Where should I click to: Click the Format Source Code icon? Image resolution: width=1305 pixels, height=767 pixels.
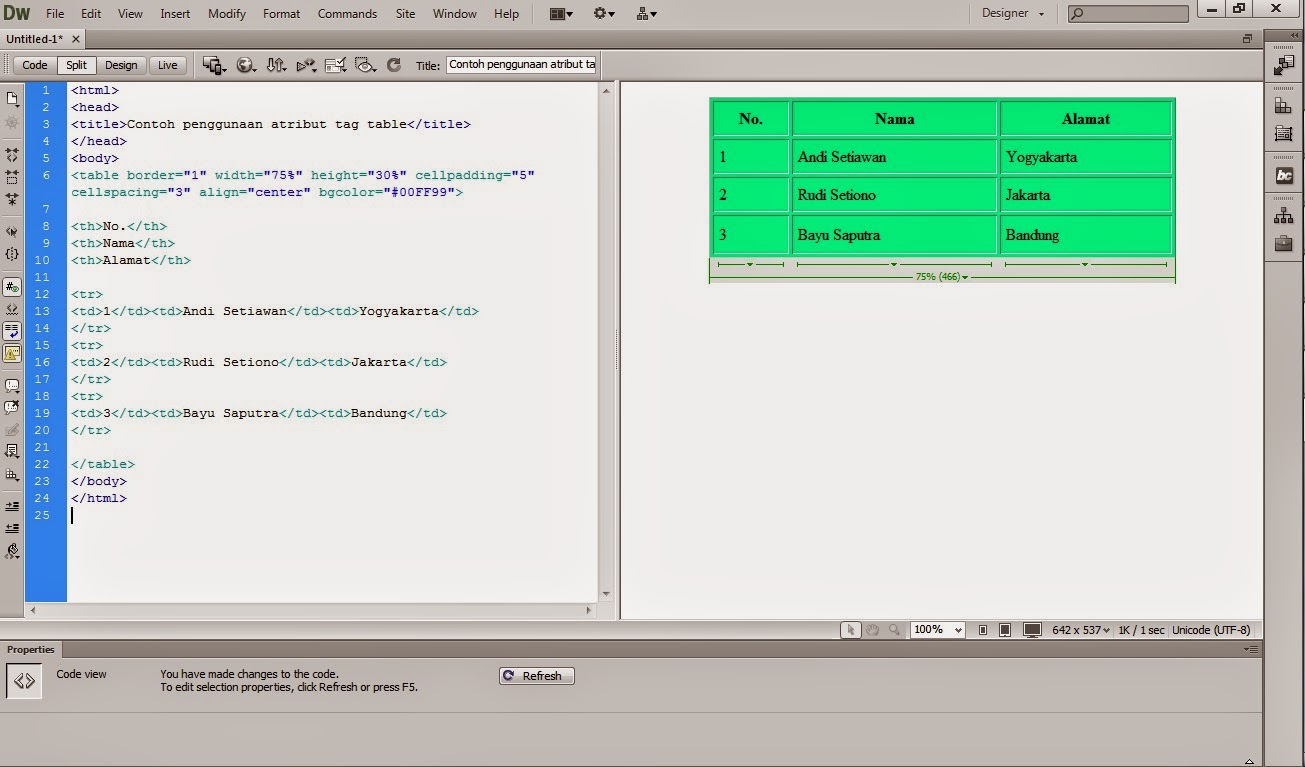pyautogui.click(x=12, y=550)
